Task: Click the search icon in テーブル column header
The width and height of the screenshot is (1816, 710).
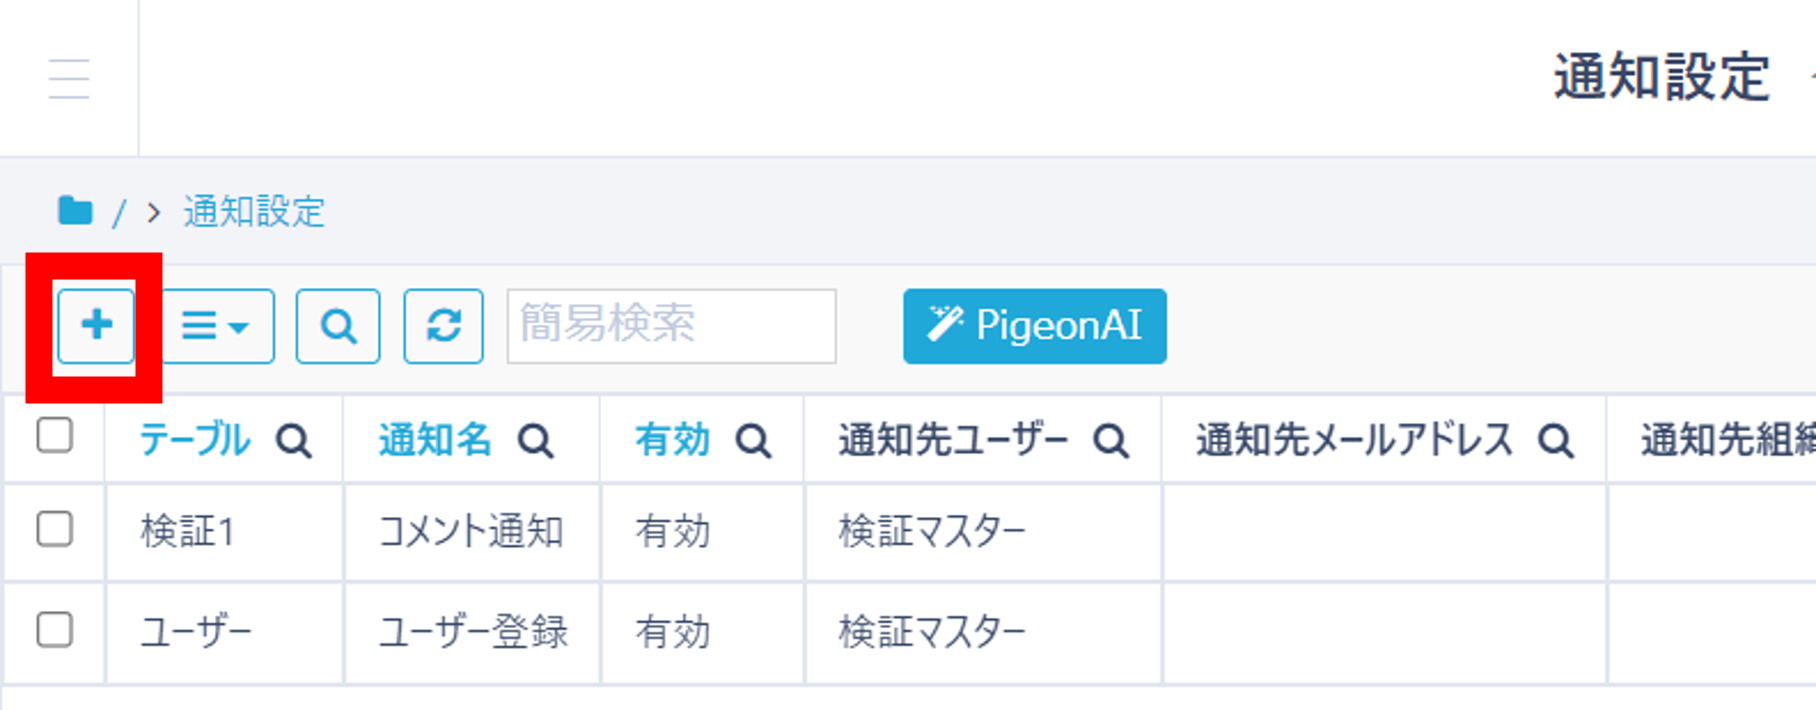Action: pos(295,440)
